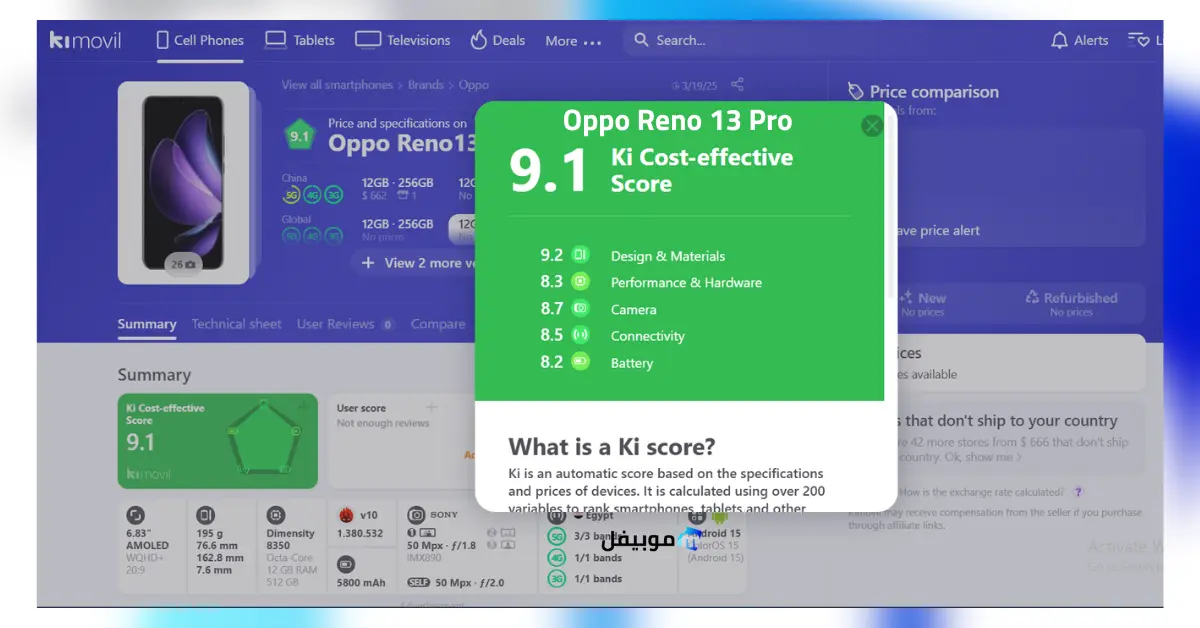Click the Brands breadcrumb link

(x=425, y=85)
